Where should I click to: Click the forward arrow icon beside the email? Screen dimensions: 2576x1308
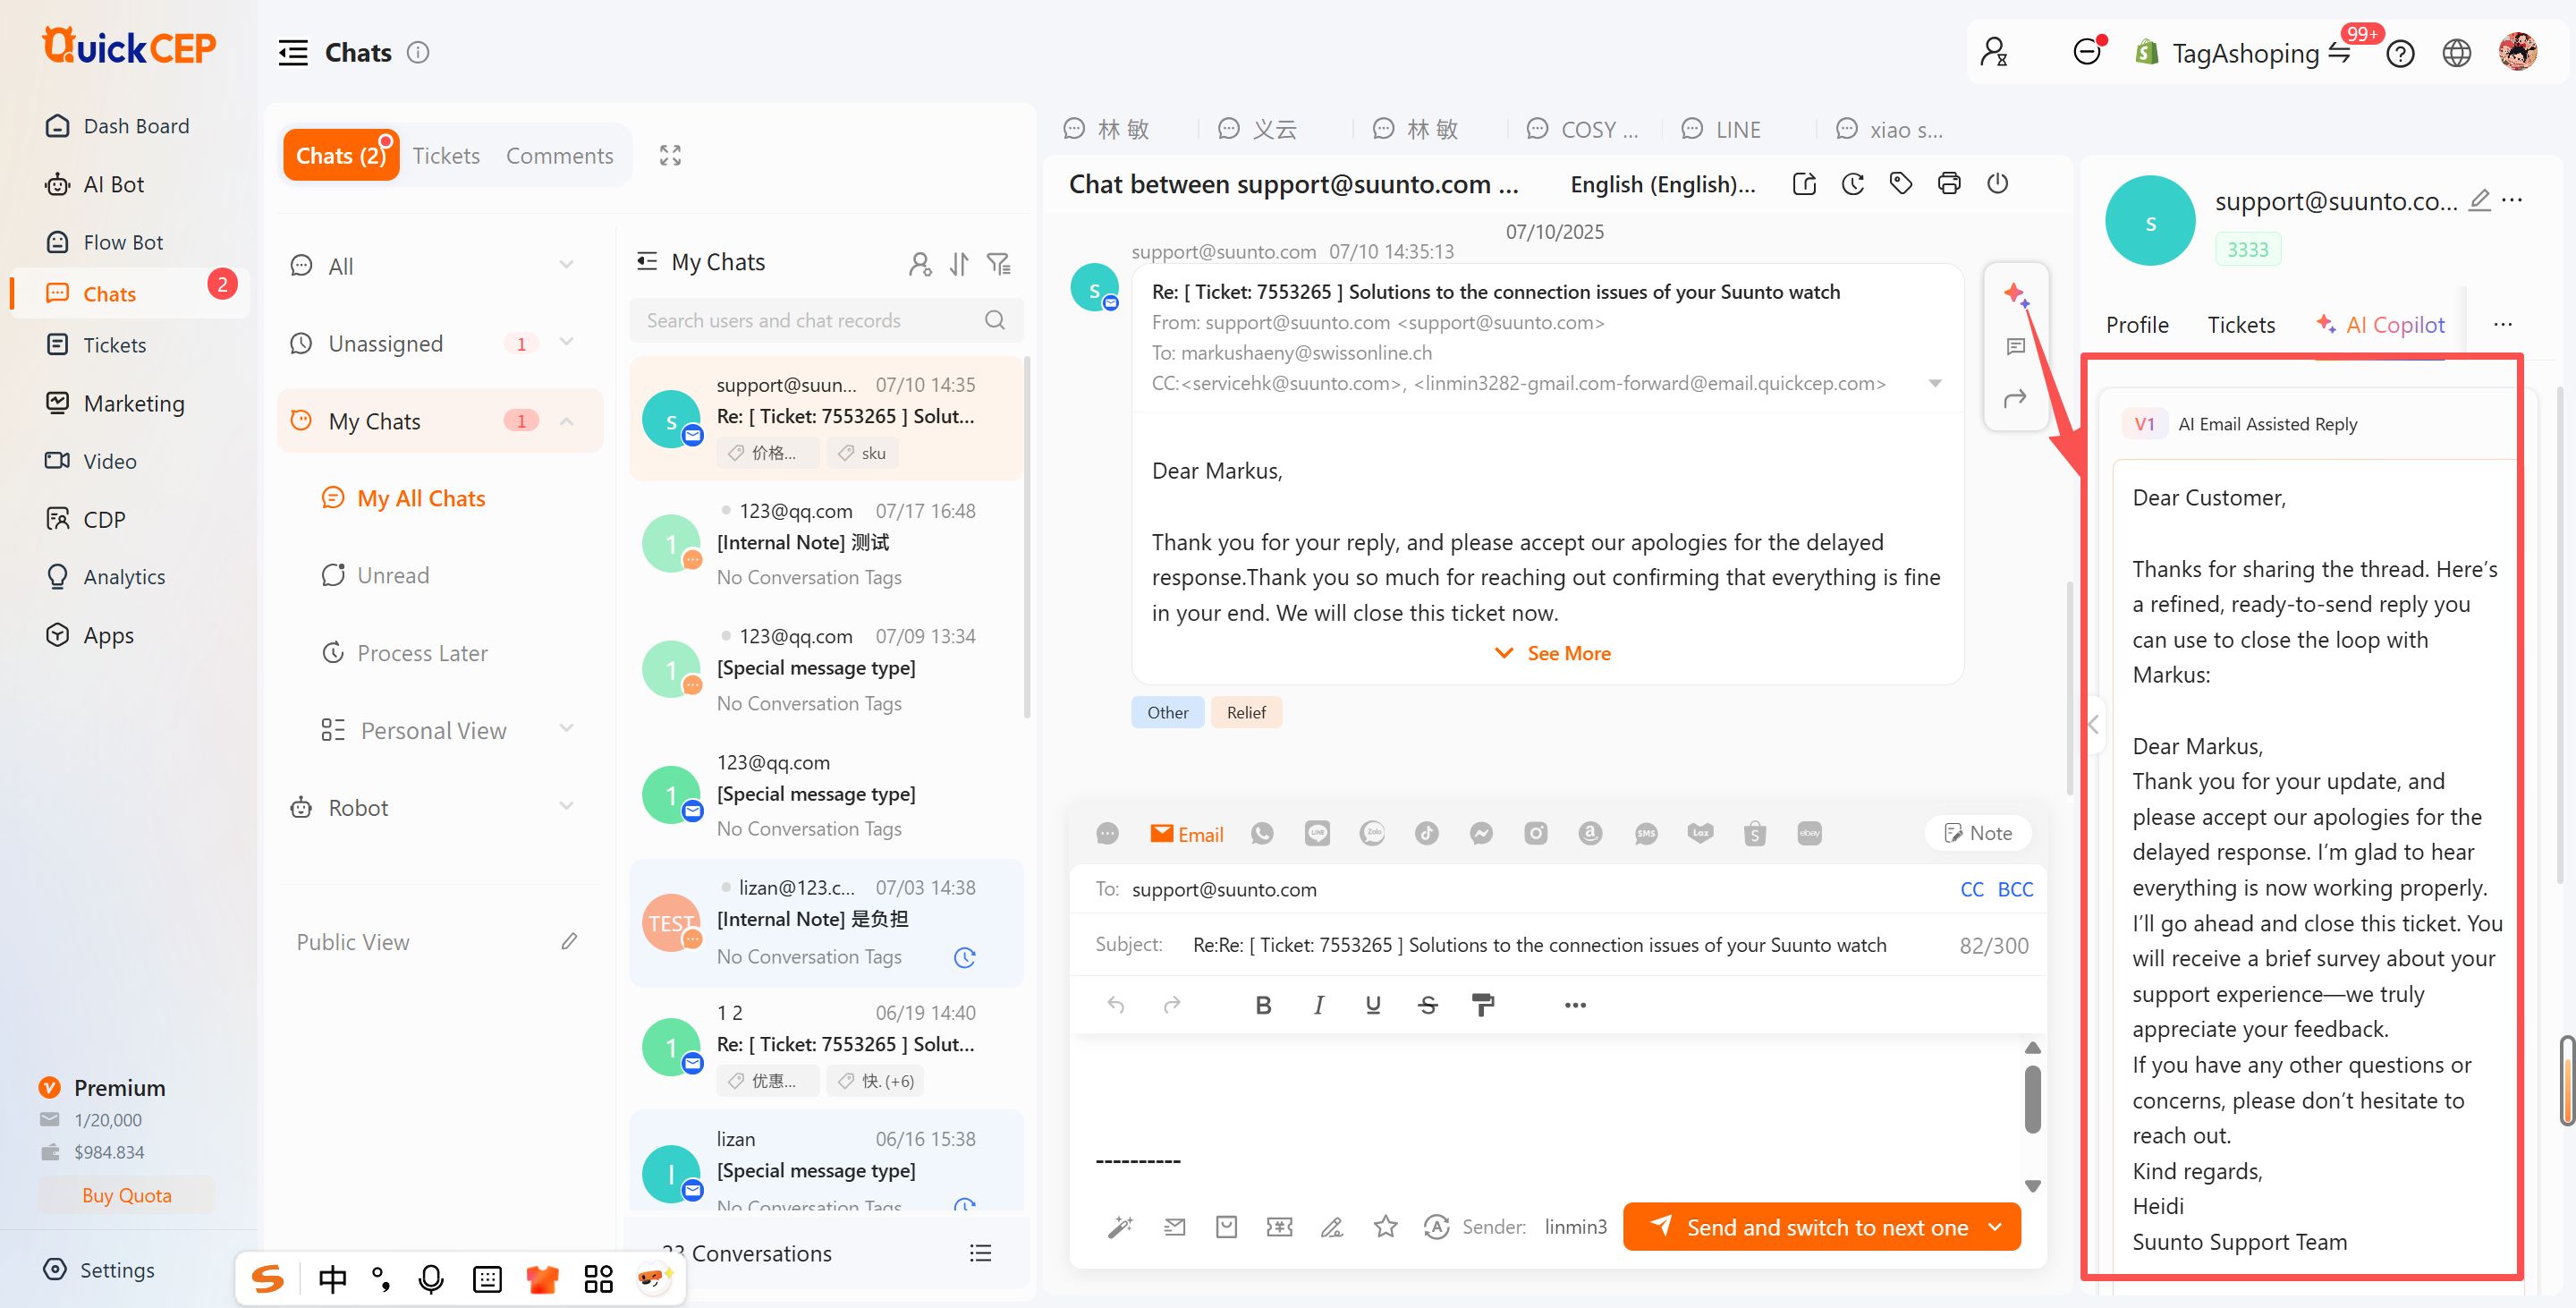pos(2015,398)
